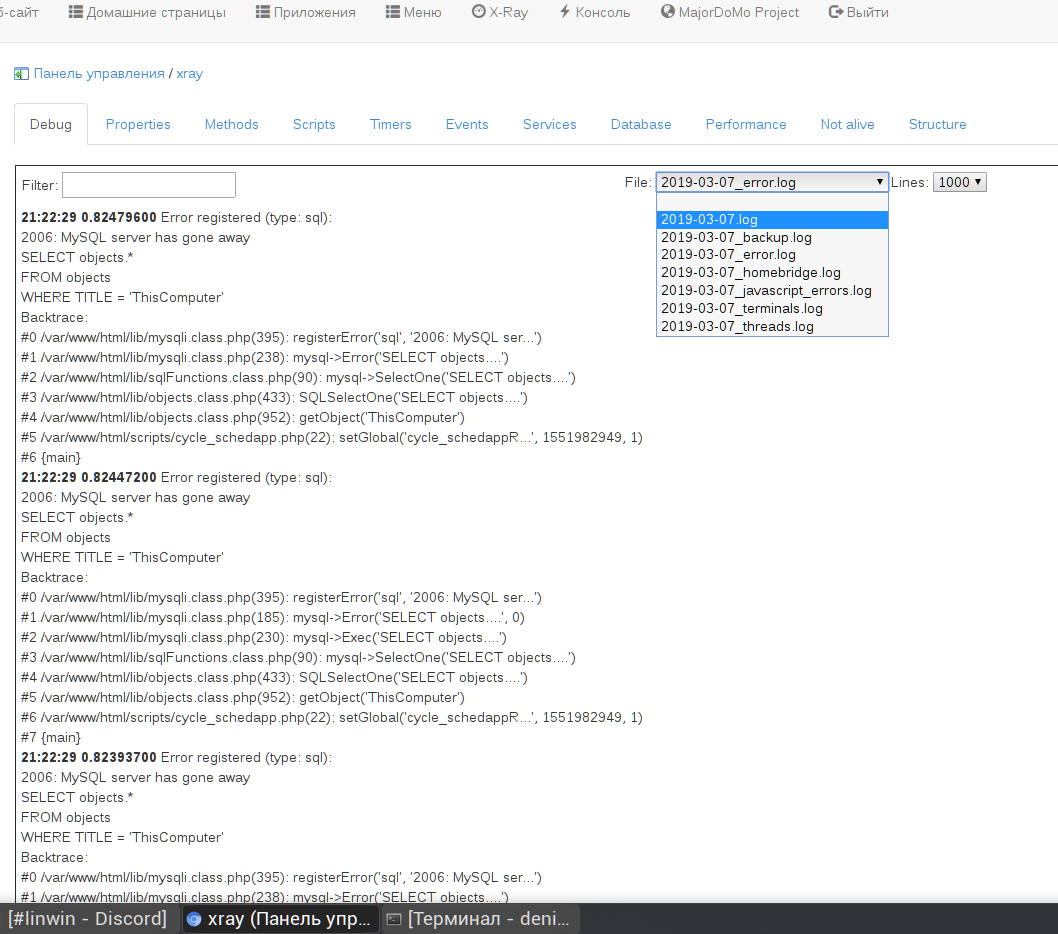This screenshot has height=934, width=1058.
Task: Click the list icon beside Домашние страницы
Action: click(76, 13)
